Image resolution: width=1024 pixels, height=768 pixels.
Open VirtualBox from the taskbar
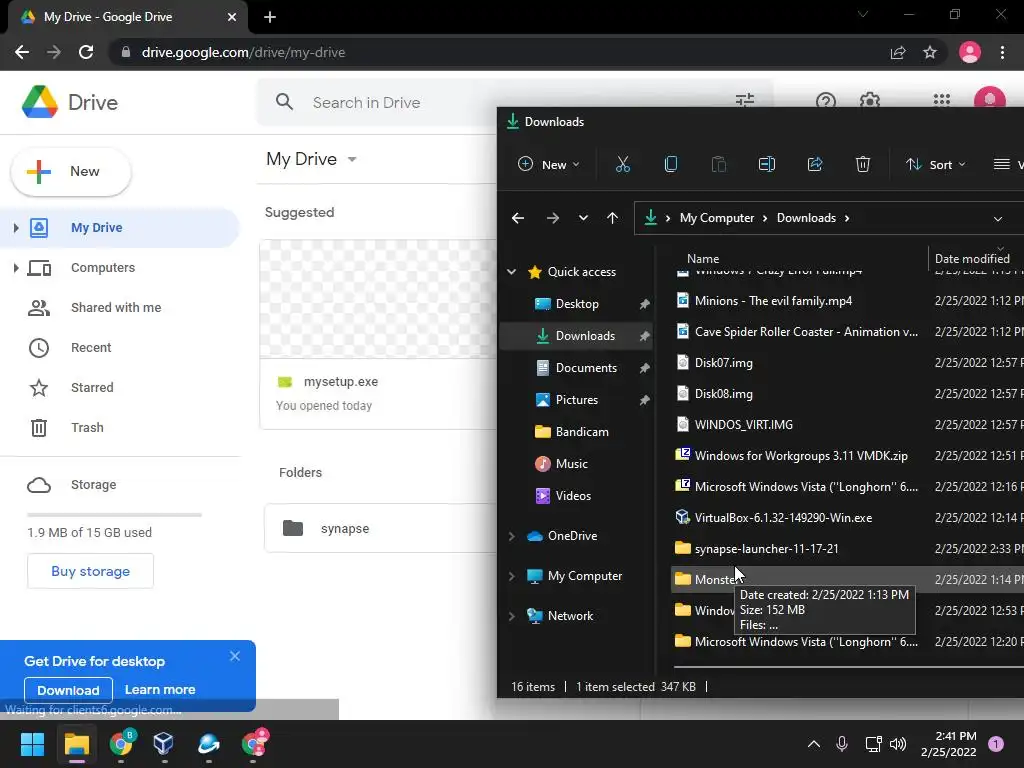point(163,744)
